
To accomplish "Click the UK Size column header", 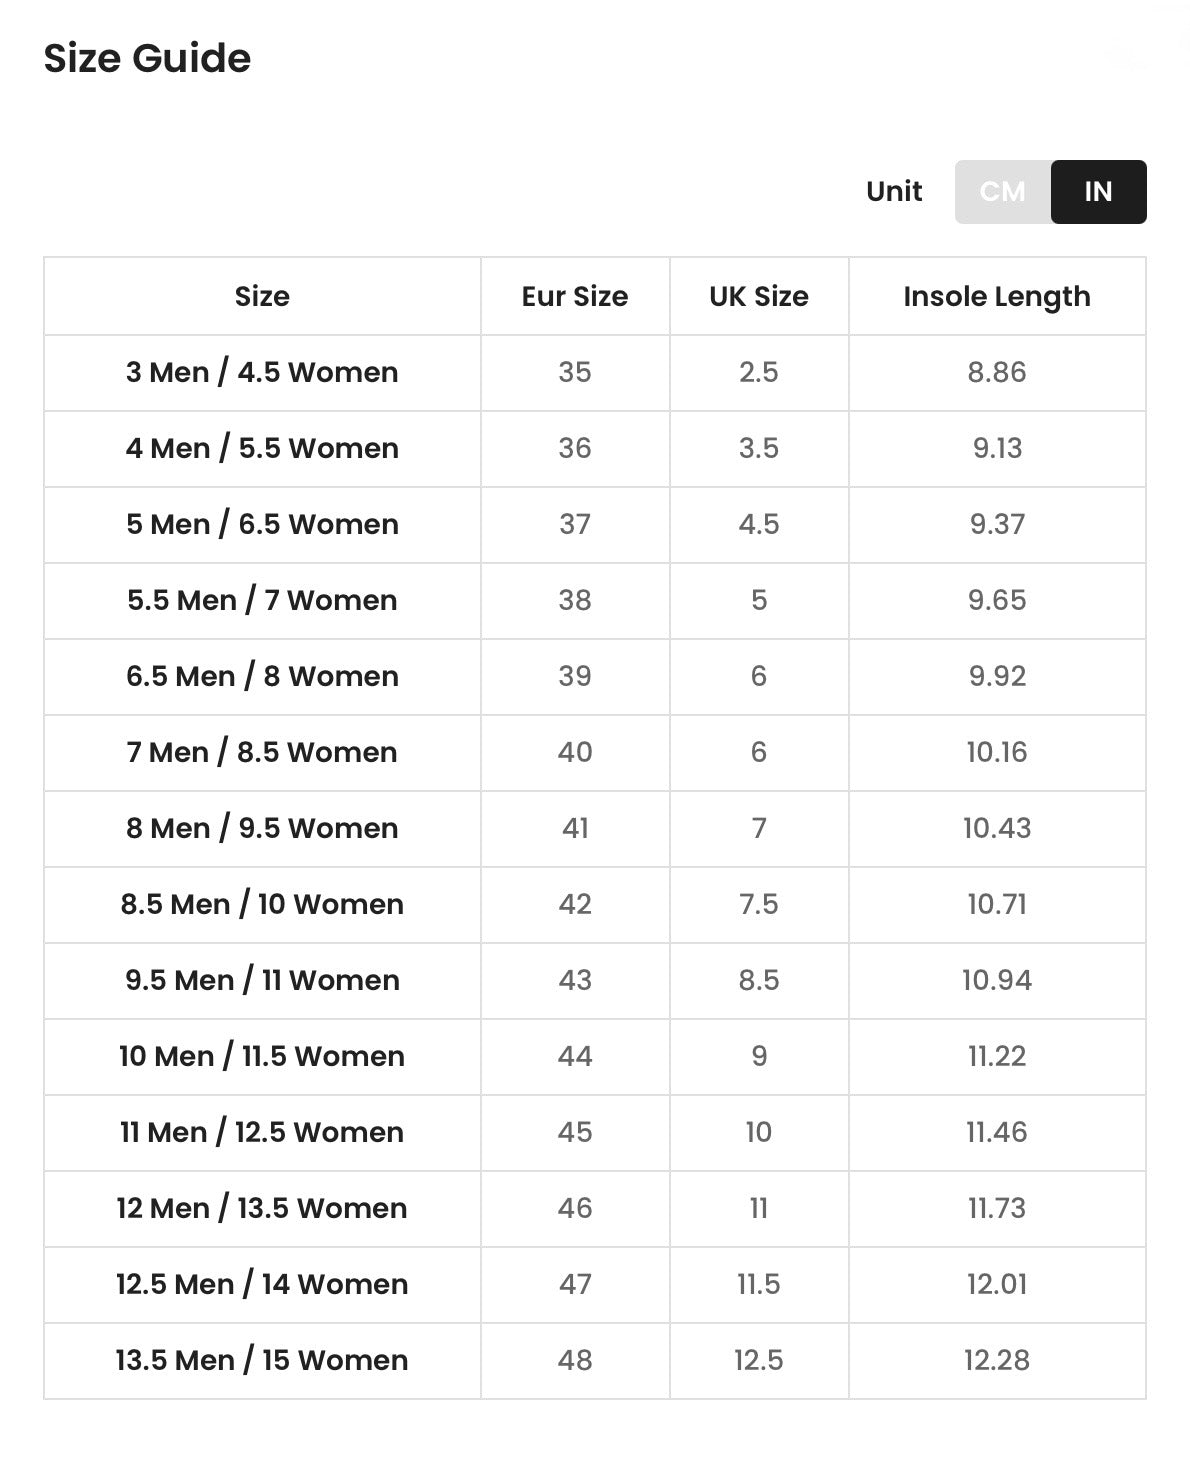I will click(x=759, y=296).
